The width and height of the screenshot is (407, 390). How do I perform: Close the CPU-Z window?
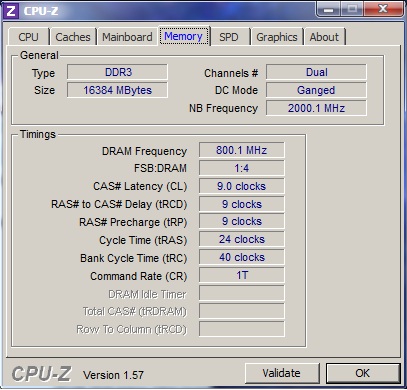pyautogui.click(x=383, y=9)
